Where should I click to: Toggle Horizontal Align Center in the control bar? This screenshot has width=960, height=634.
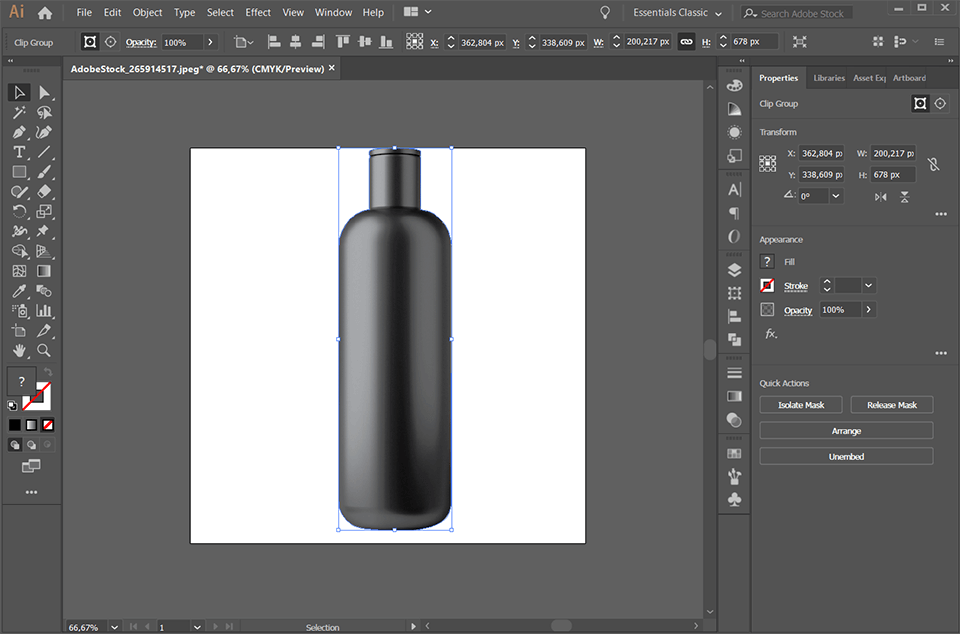tap(295, 41)
